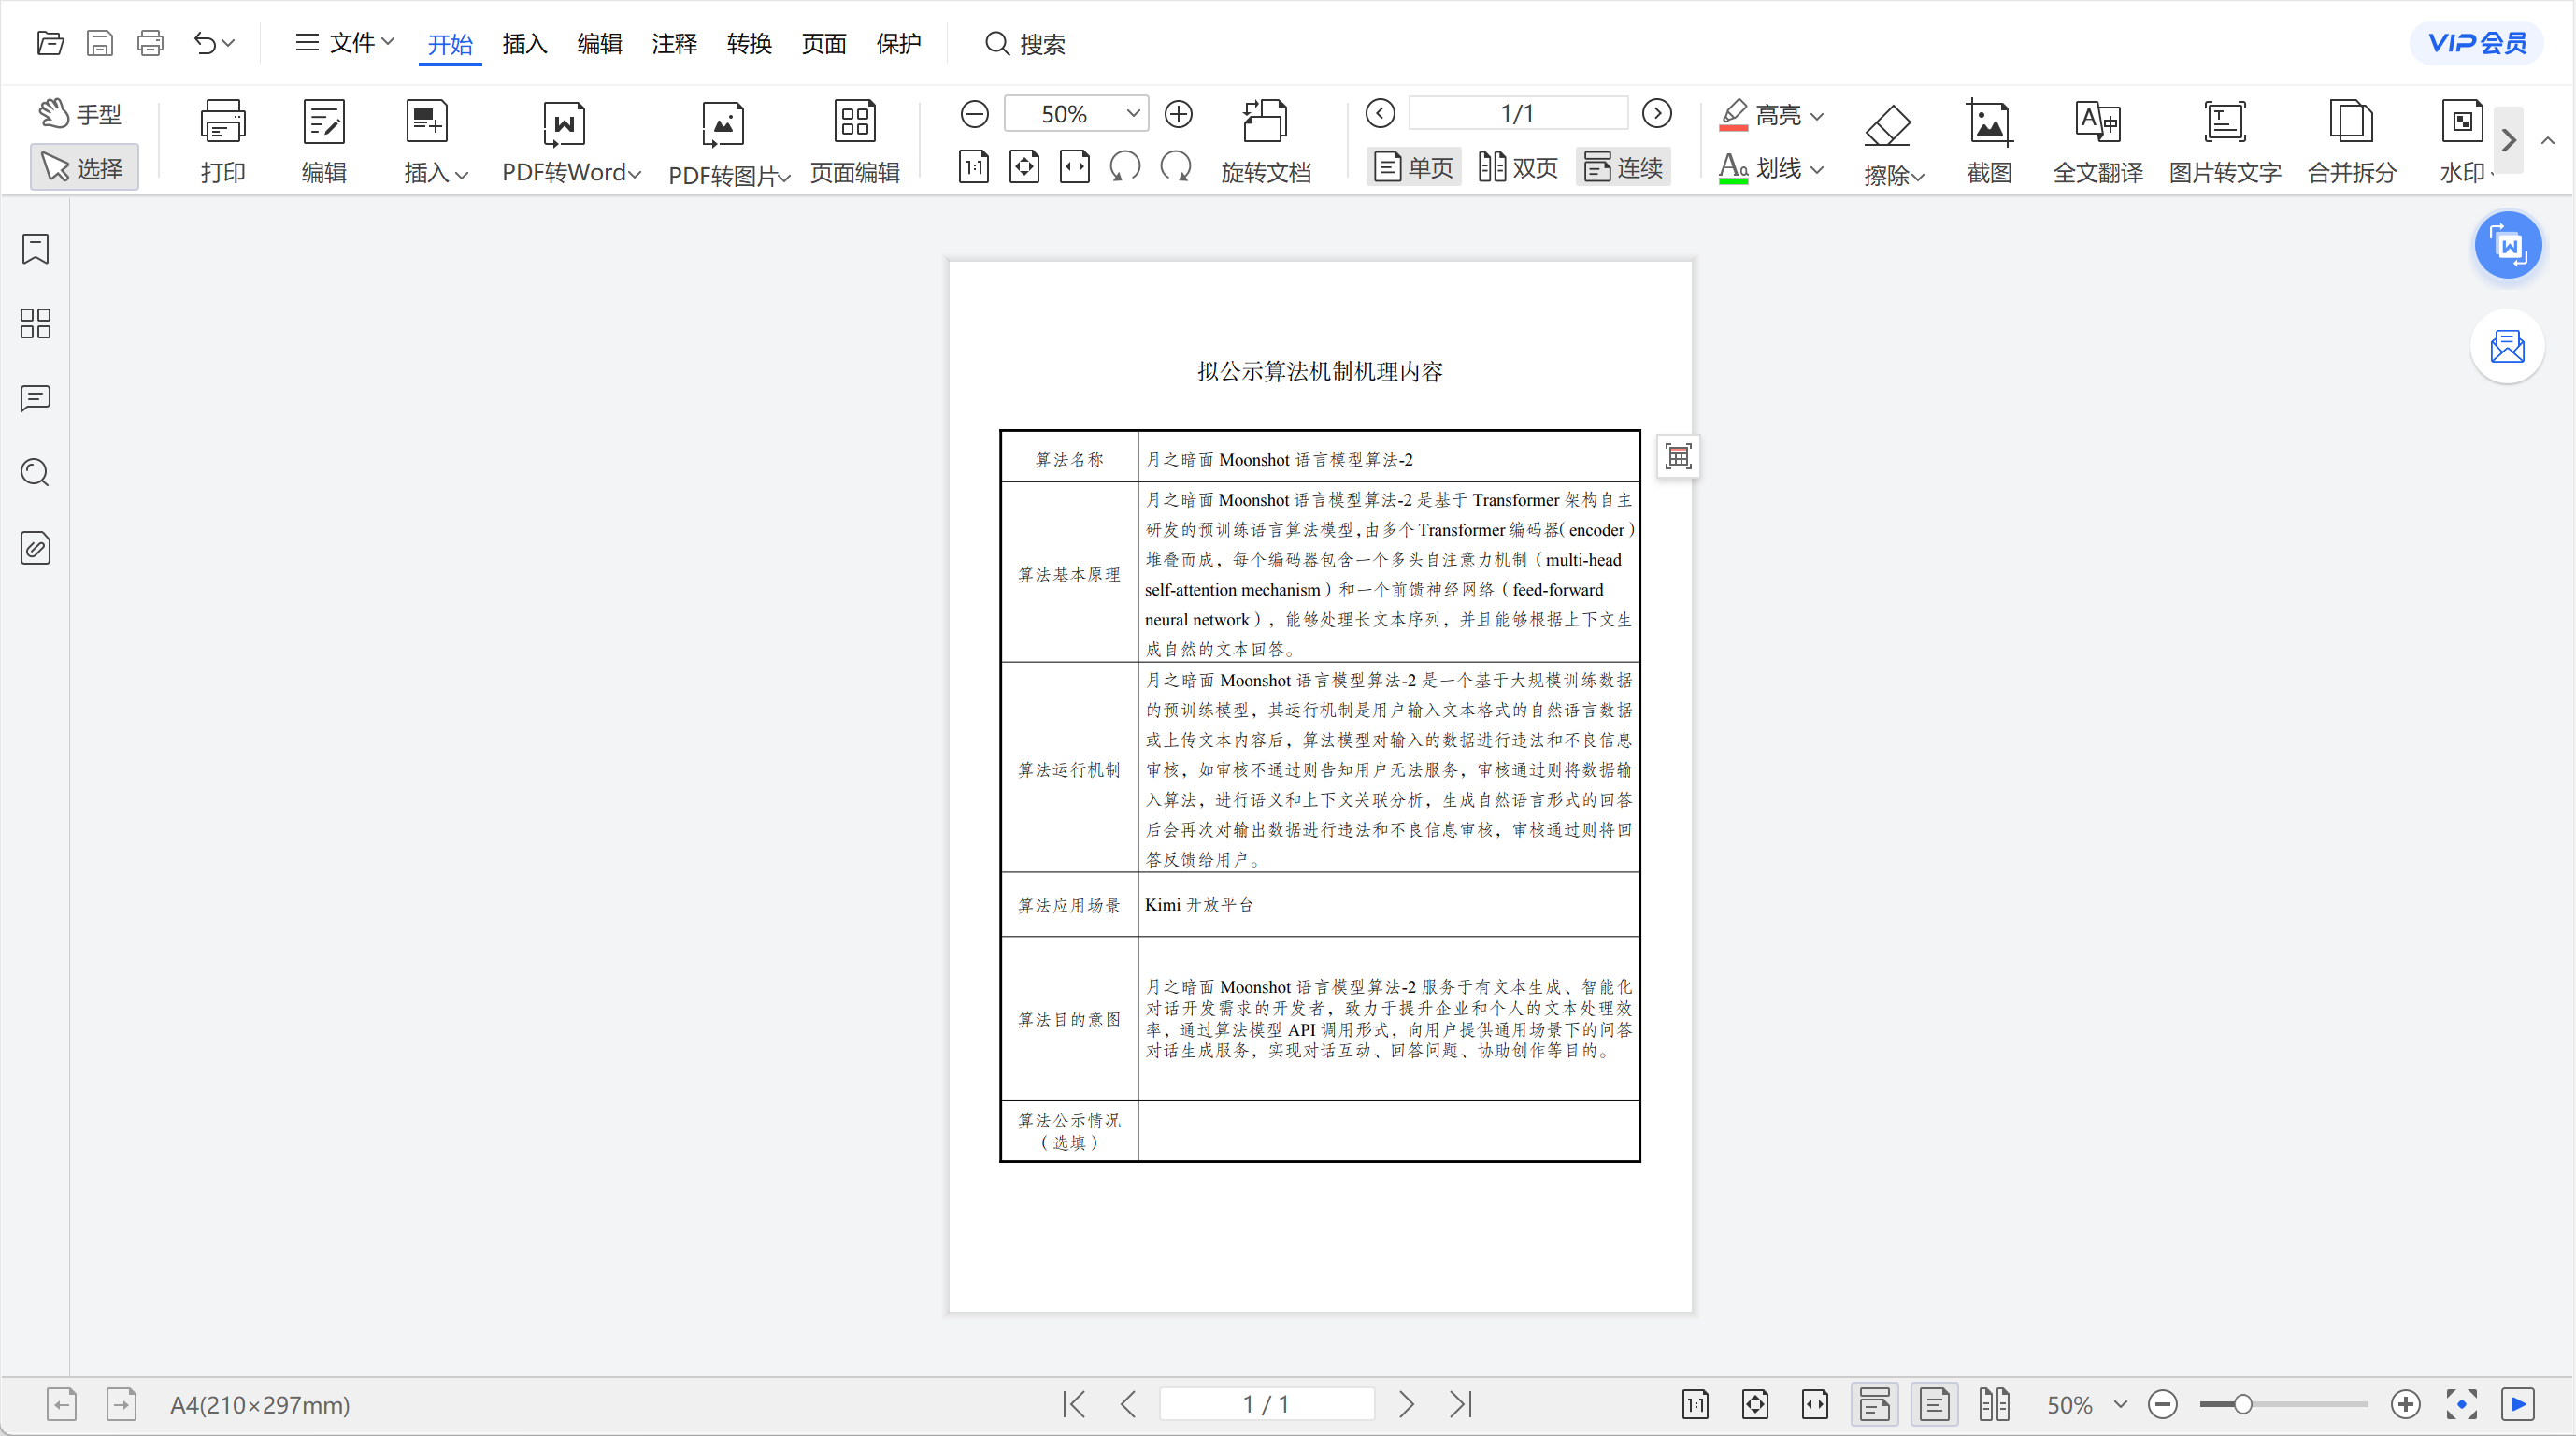2576x1436 pixels.
Task: Open the search sidebar panel
Action: (35, 472)
